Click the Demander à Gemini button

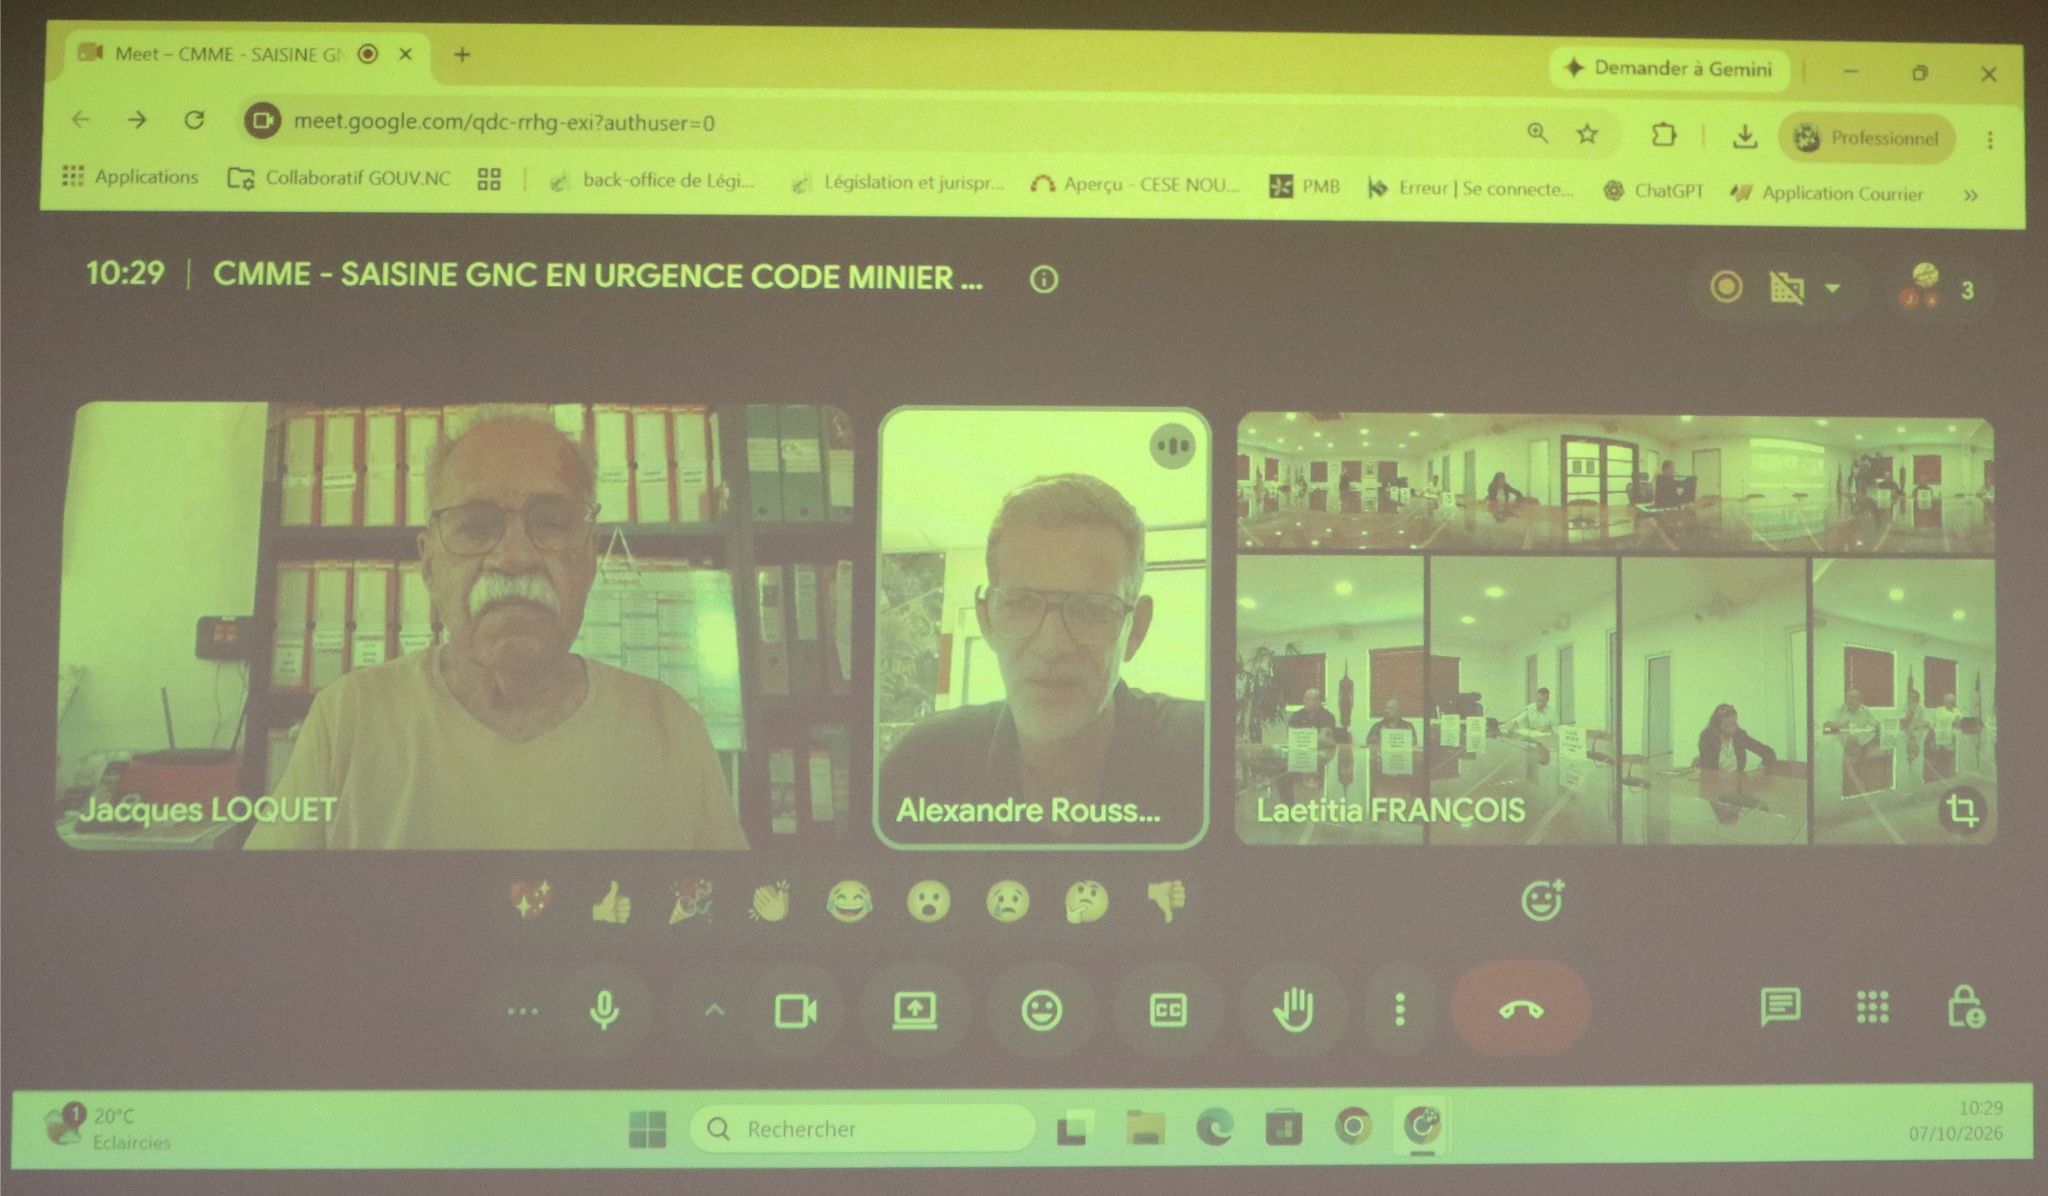tap(1671, 68)
